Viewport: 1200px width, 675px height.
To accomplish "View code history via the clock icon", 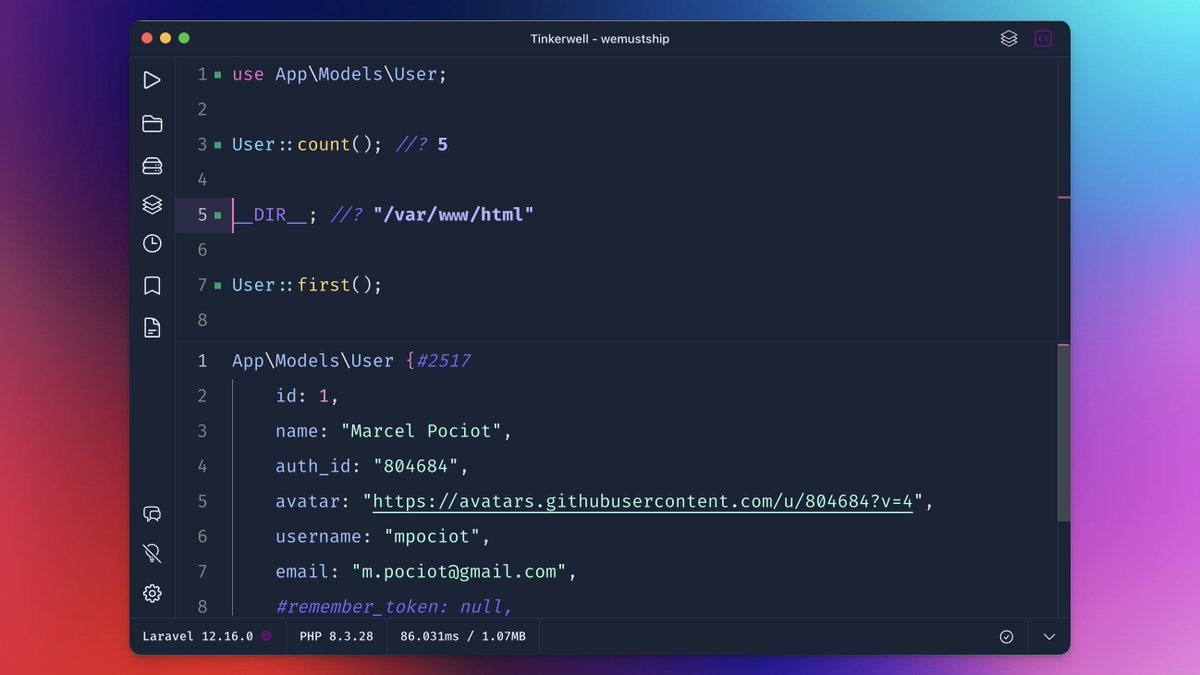I will click(x=152, y=243).
